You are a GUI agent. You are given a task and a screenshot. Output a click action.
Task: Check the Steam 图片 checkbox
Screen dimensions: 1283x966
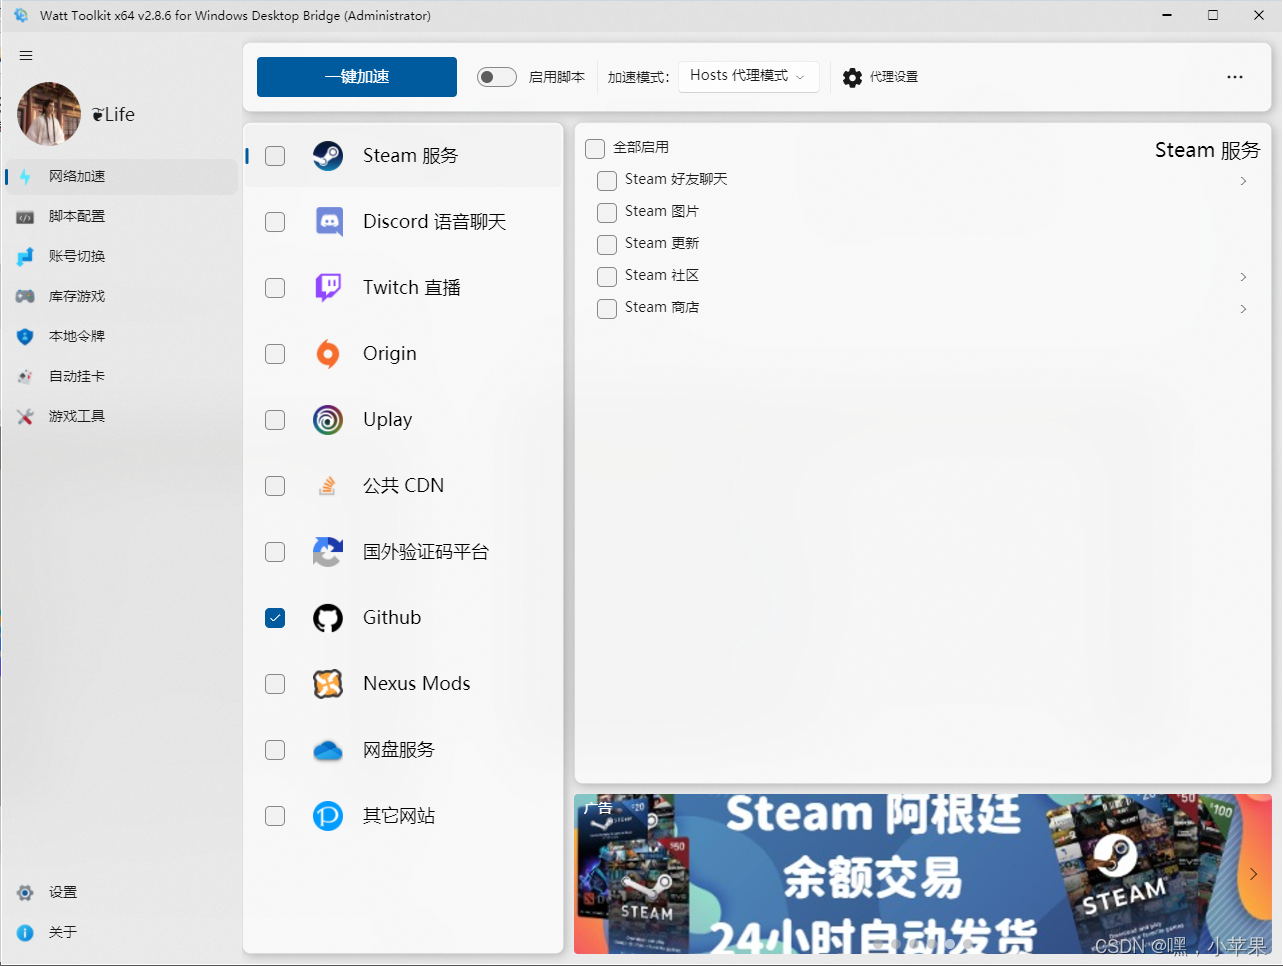point(607,213)
